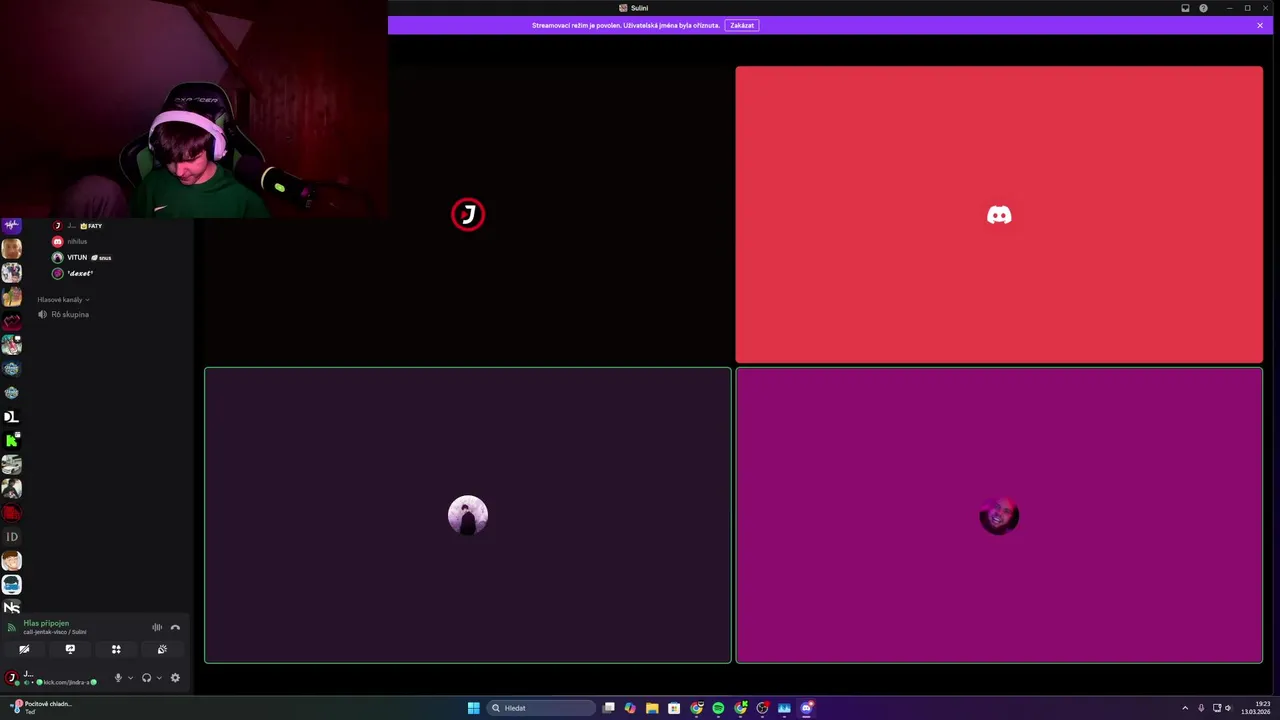Open clock showing 19:23
Viewport: 1280px width, 720px height.
click(x=1256, y=708)
